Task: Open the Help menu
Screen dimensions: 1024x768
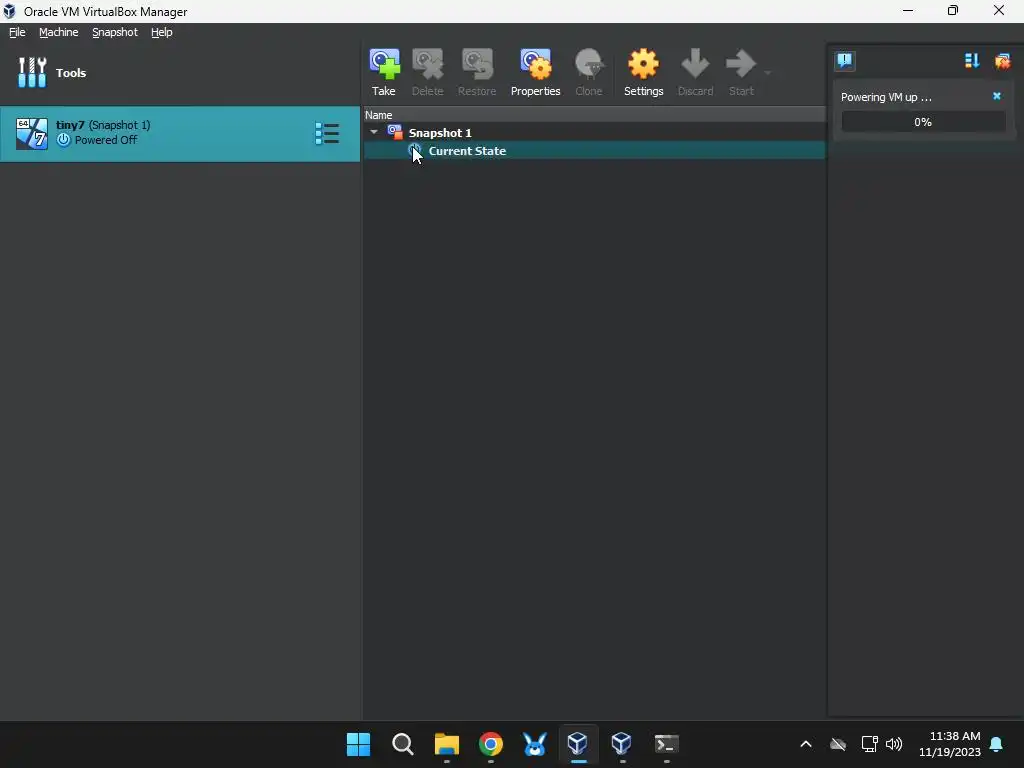Action: point(162,32)
